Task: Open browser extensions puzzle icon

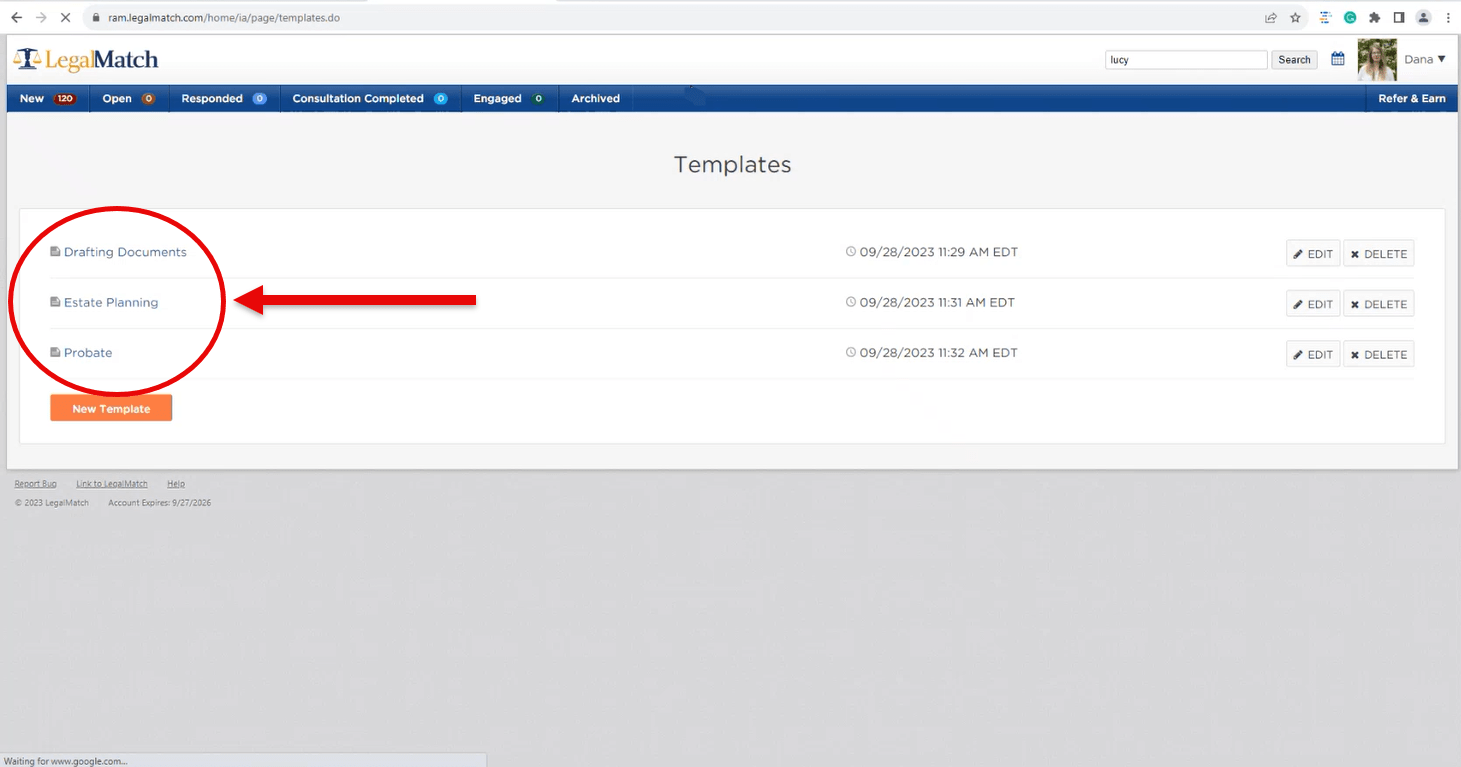Action: (1375, 17)
